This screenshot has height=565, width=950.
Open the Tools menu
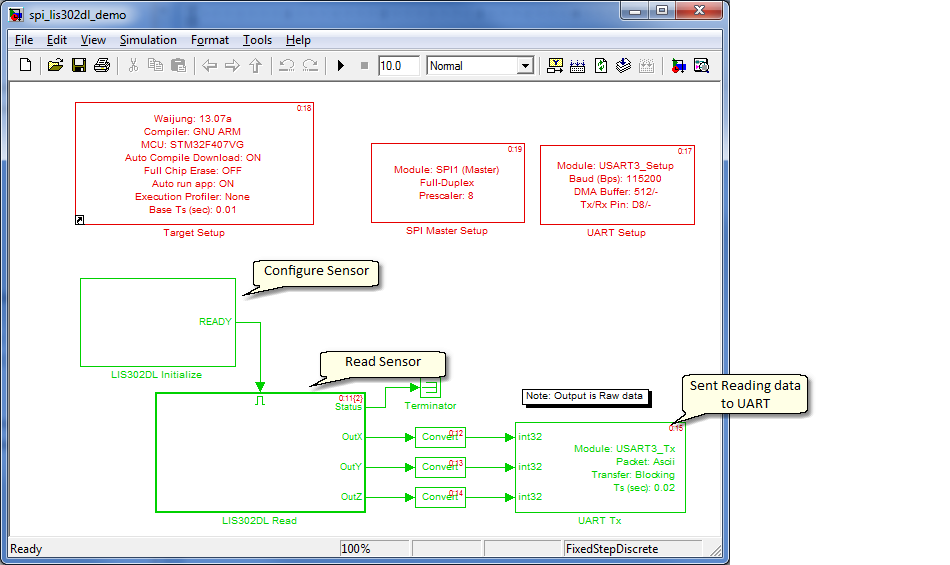click(257, 40)
